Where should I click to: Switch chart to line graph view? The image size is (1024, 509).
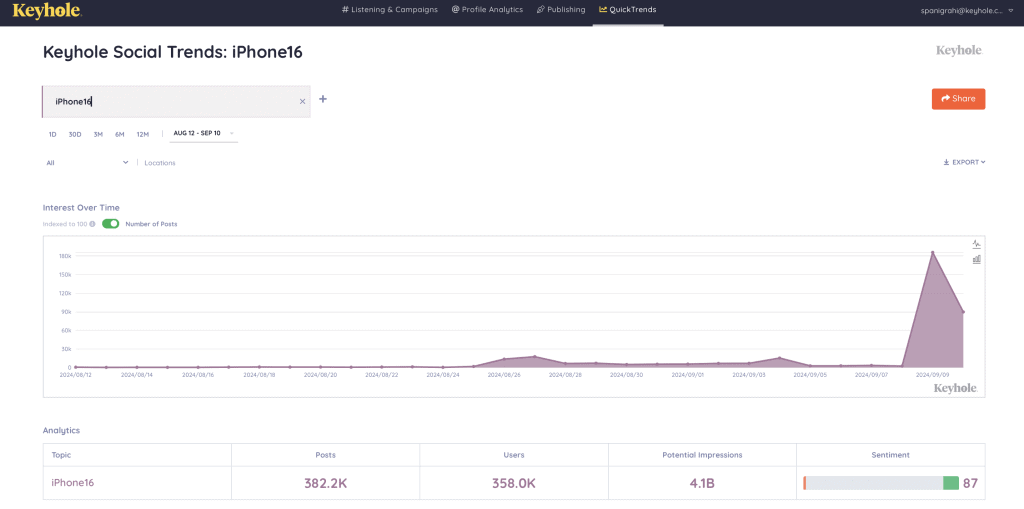click(976, 244)
